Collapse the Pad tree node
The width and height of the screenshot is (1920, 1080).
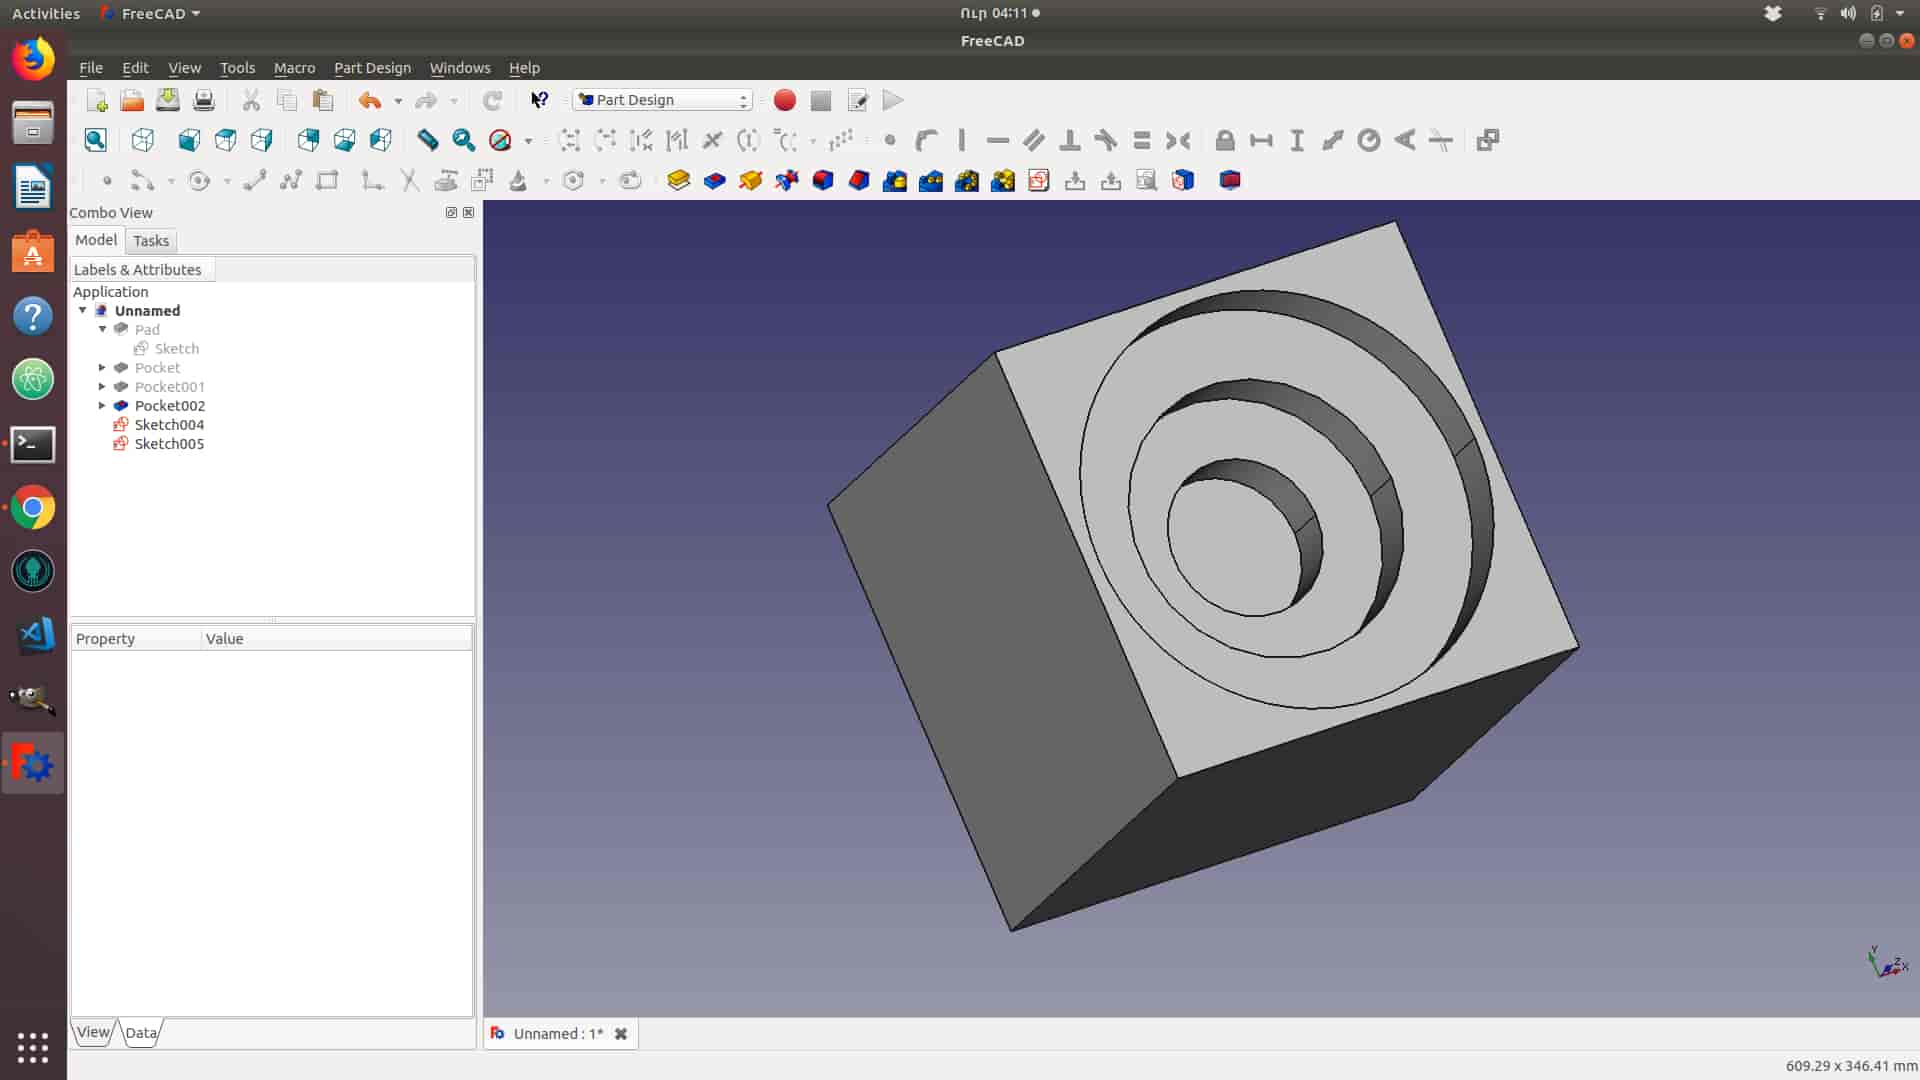click(102, 329)
